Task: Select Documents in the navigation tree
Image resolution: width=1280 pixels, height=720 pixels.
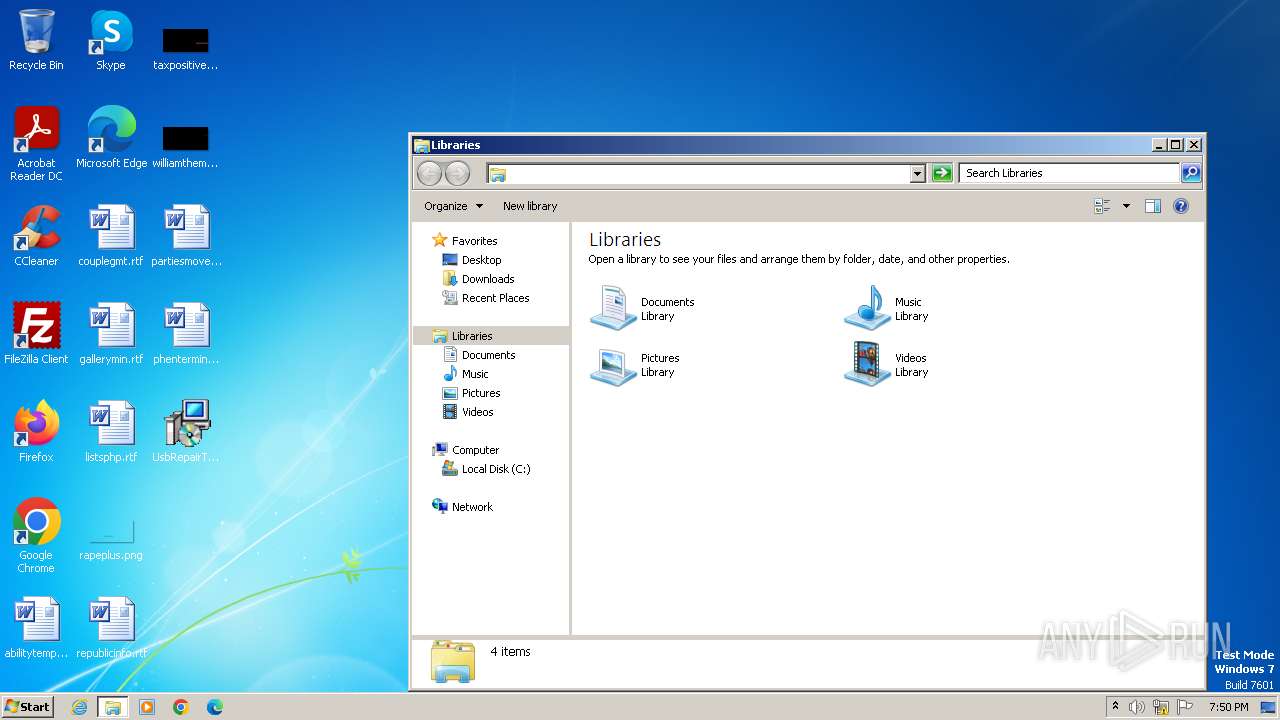Action: [x=479, y=355]
